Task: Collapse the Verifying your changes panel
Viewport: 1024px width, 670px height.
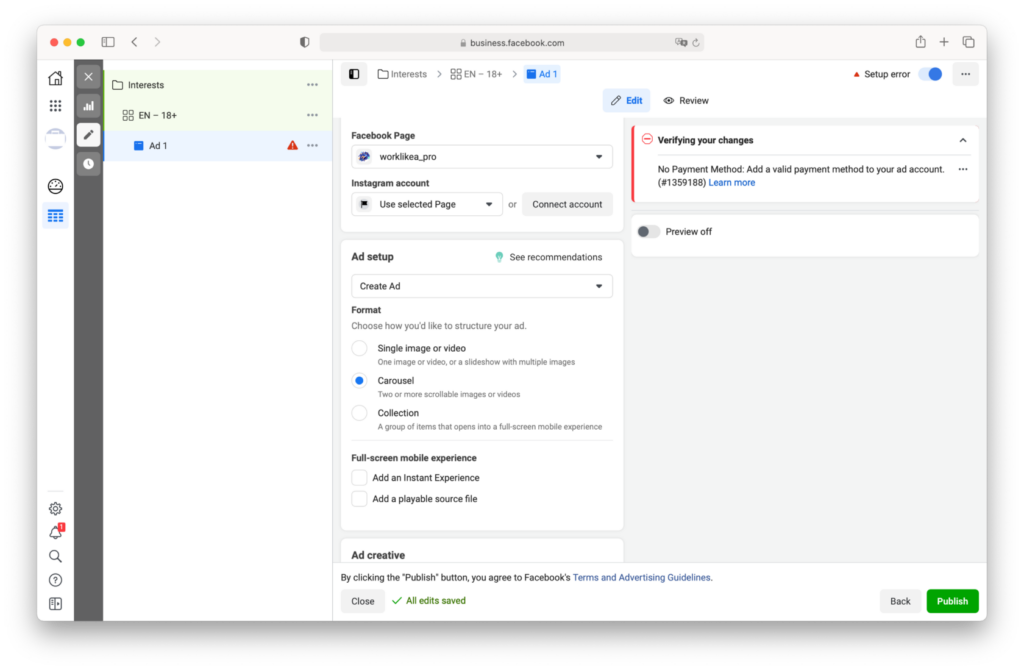Action: click(962, 141)
